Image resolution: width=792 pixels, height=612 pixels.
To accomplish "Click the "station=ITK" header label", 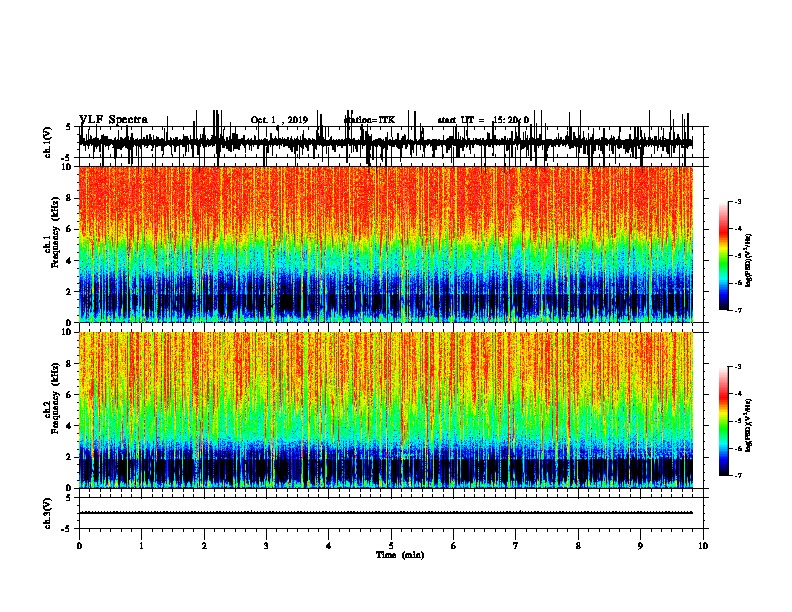I will coord(369,120).
